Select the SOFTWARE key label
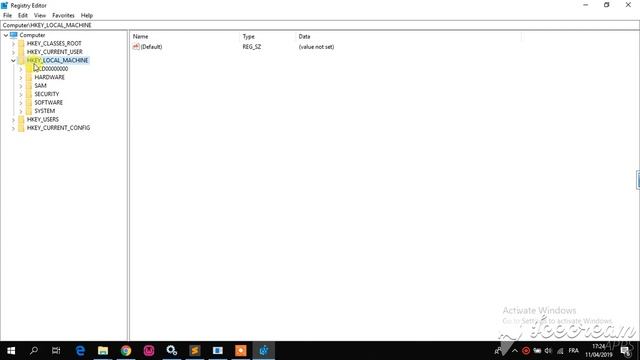Image resolution: width=640 pixels, height=360 pixels. (49, 102)
